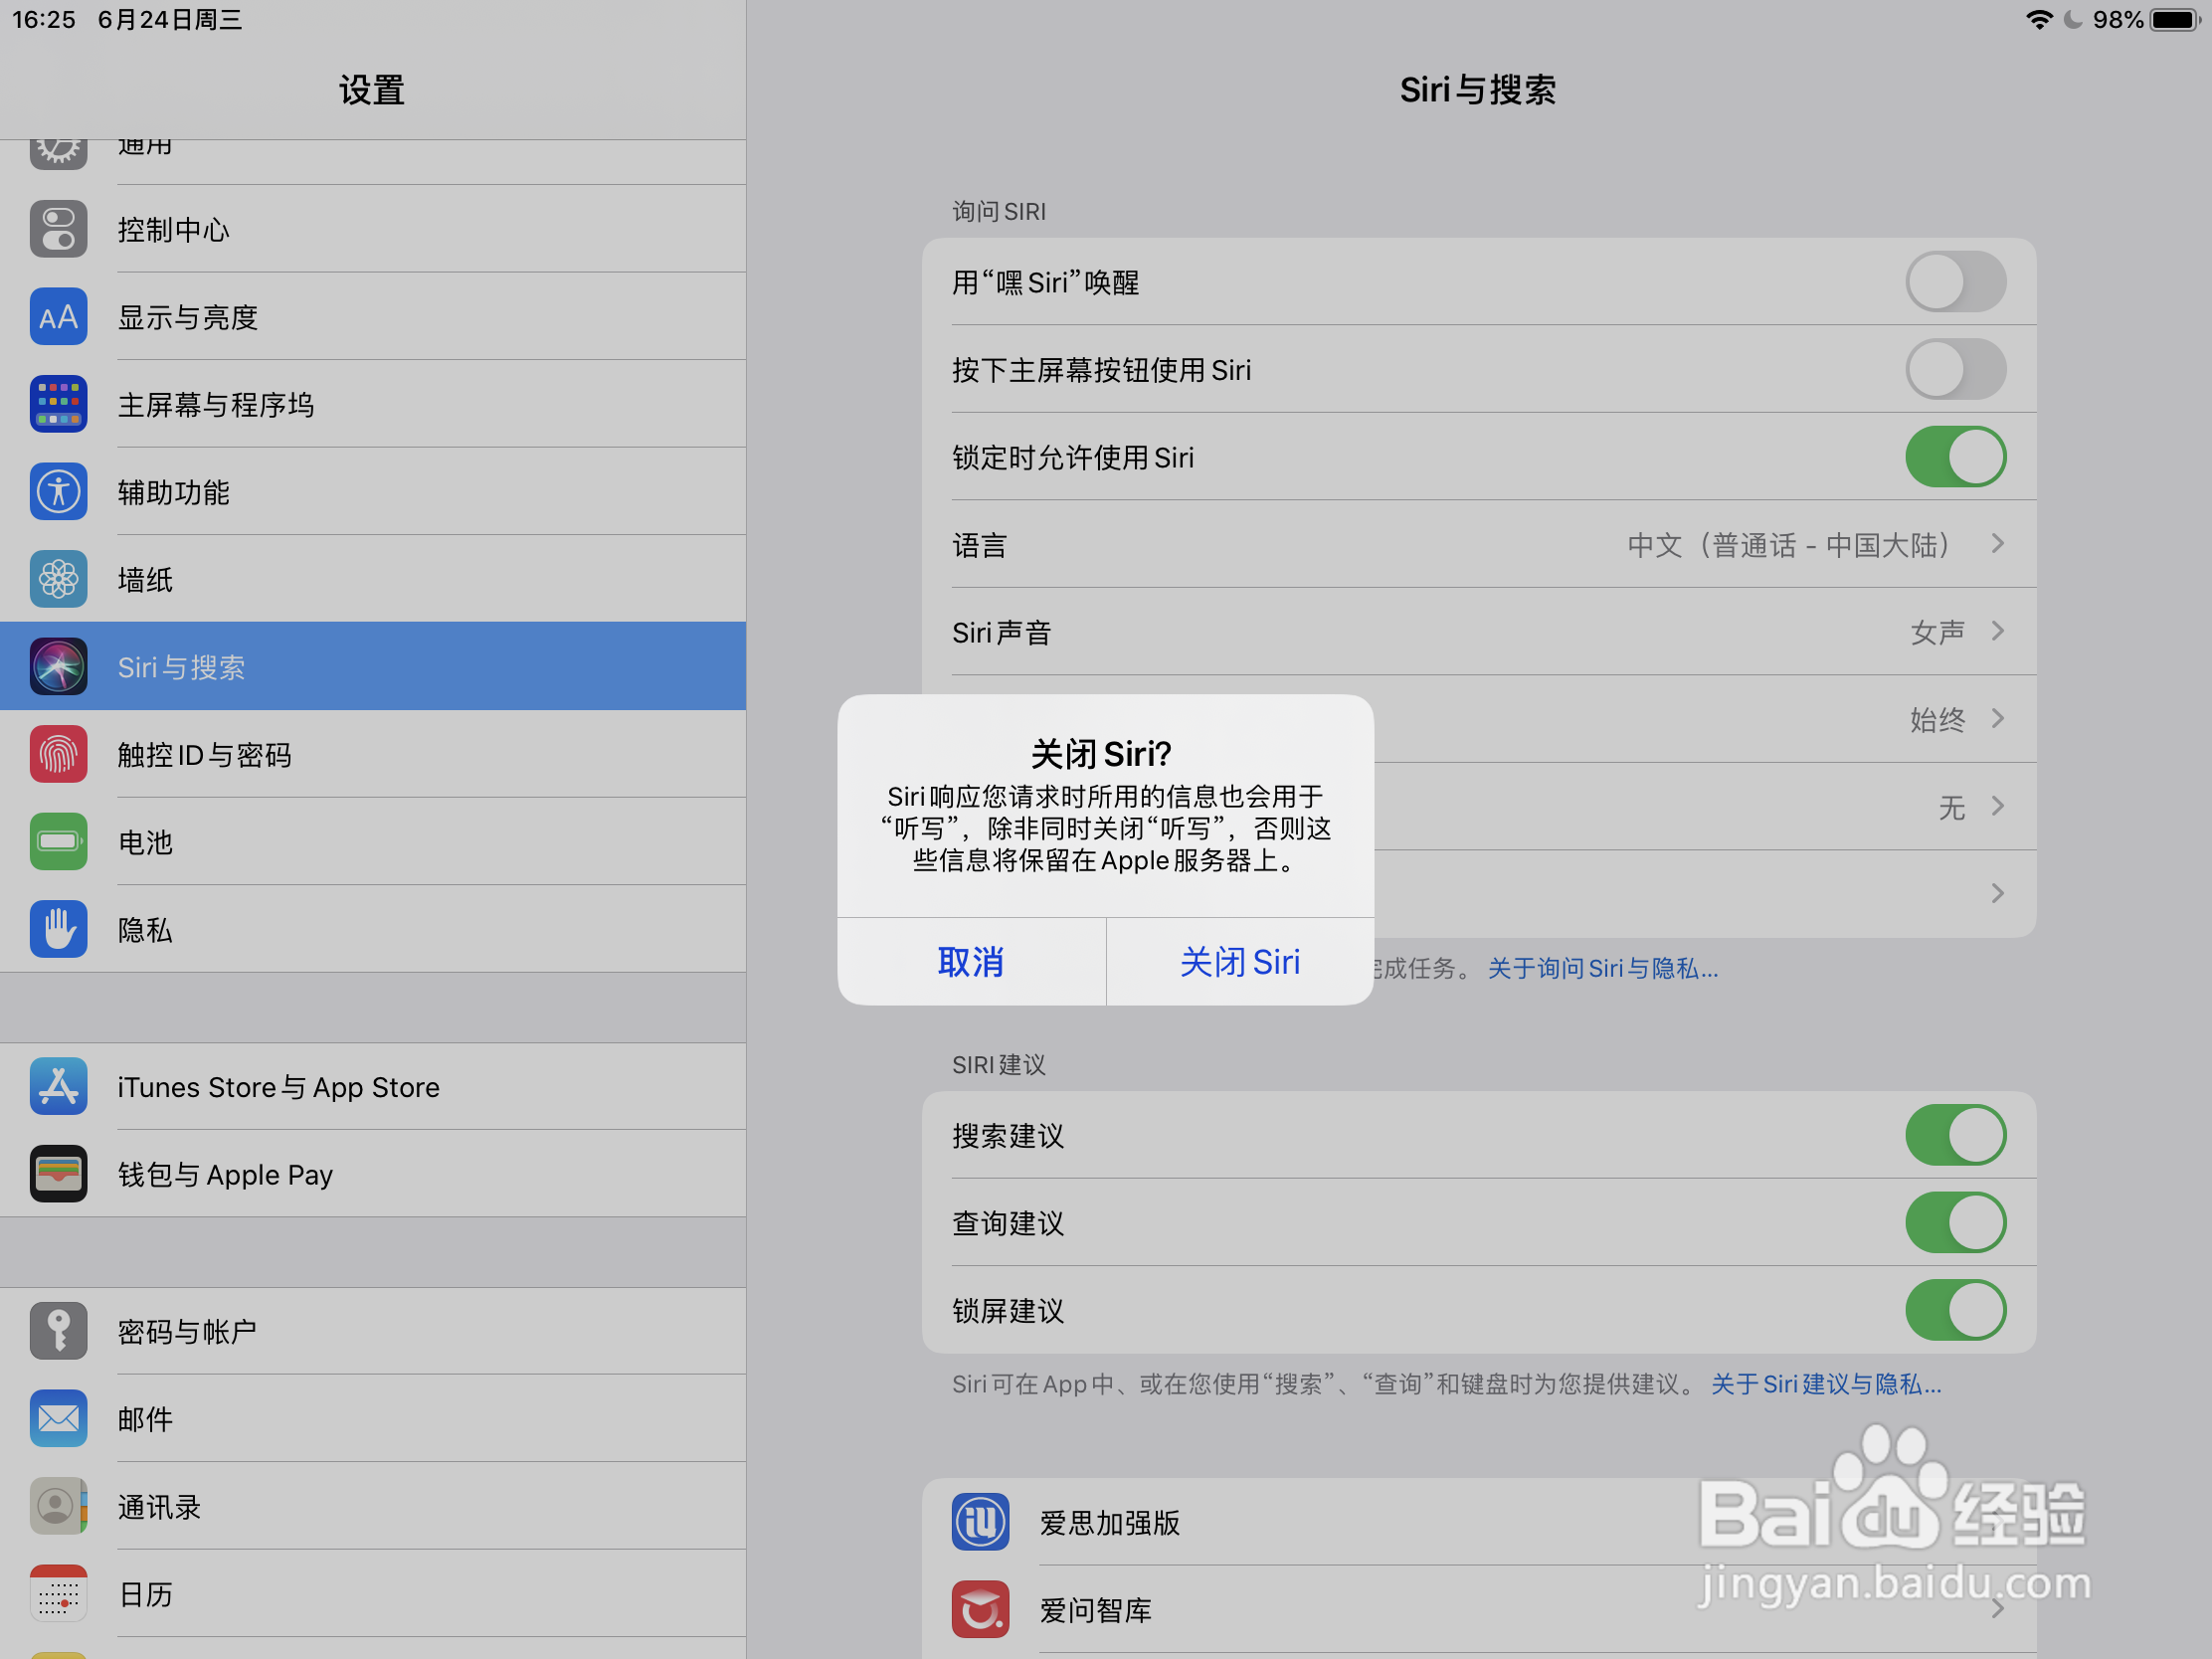Viewport: 2212px width, 1659px height.
Task: Select 隐私 row in sidebar
Action: pos(373,929)
